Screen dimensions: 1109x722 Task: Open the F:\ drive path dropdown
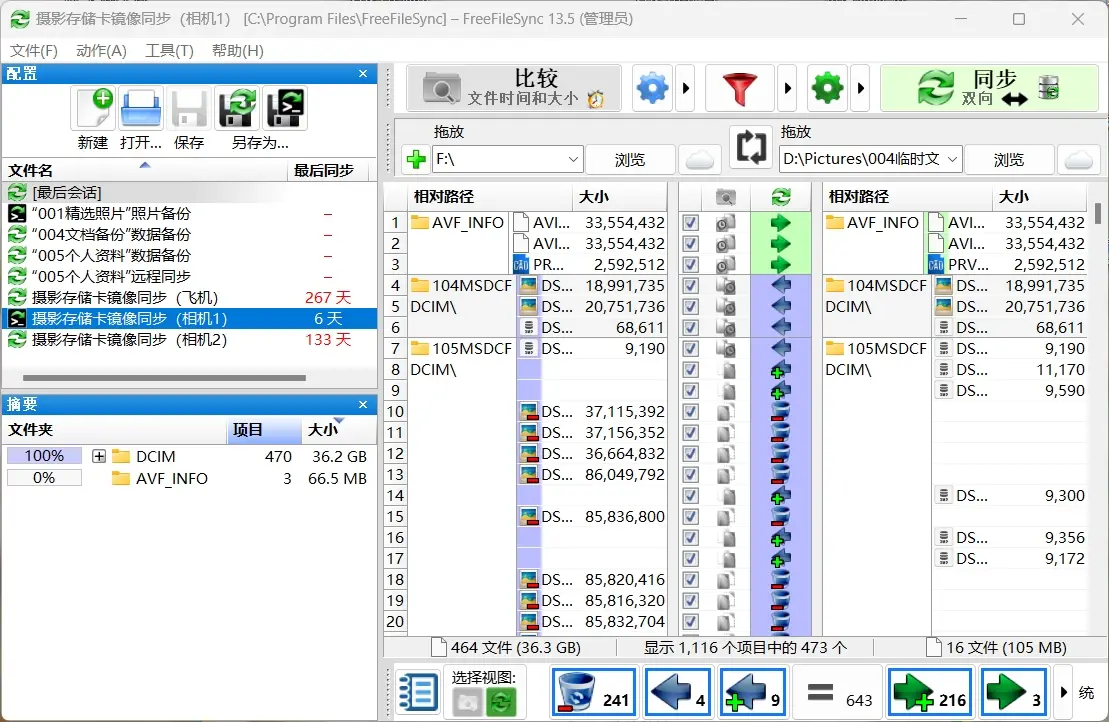click(x=575, y=159)
